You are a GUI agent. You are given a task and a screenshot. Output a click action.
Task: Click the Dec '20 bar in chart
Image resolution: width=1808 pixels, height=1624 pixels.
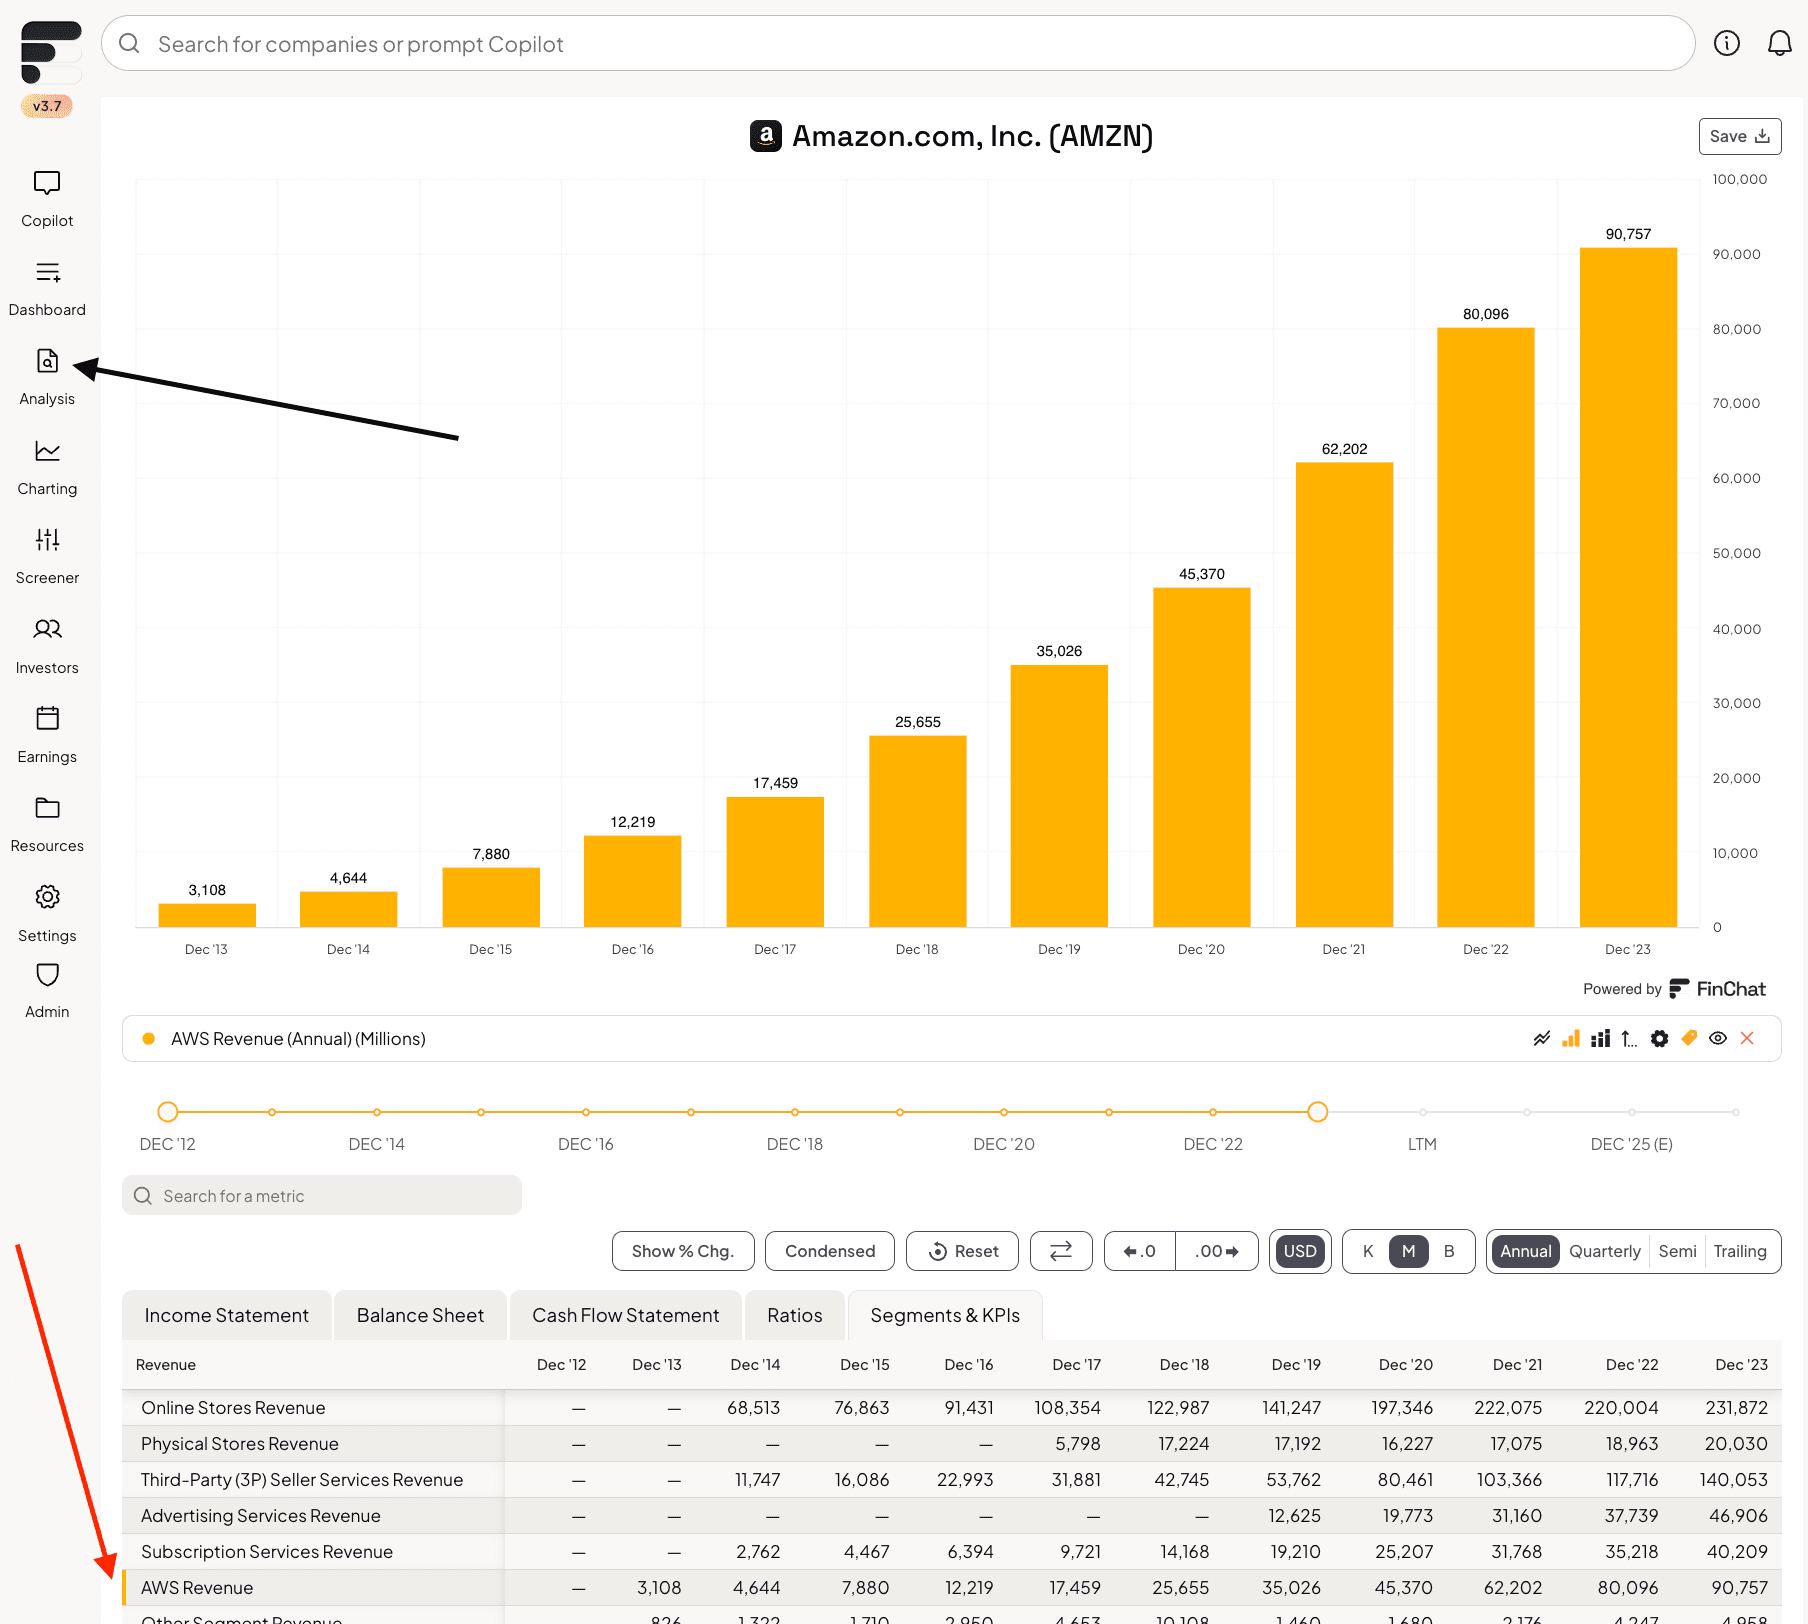click(1201, 757)
